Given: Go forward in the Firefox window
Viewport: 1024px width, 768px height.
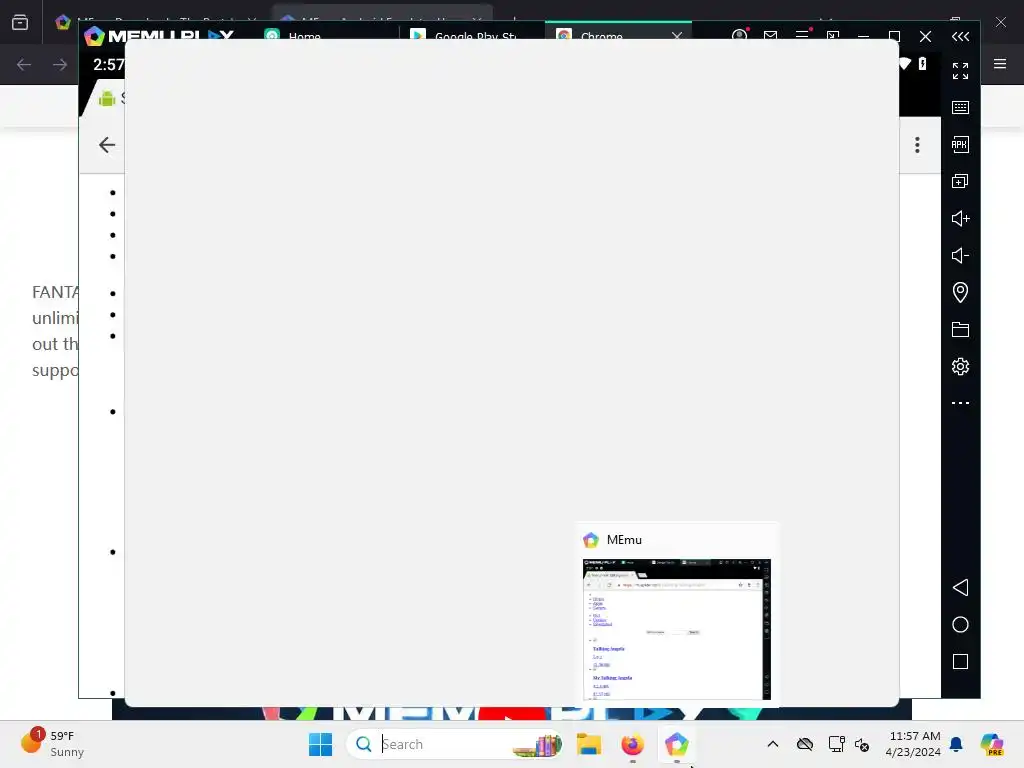Looking at the screenshot, I should point(60,64).
